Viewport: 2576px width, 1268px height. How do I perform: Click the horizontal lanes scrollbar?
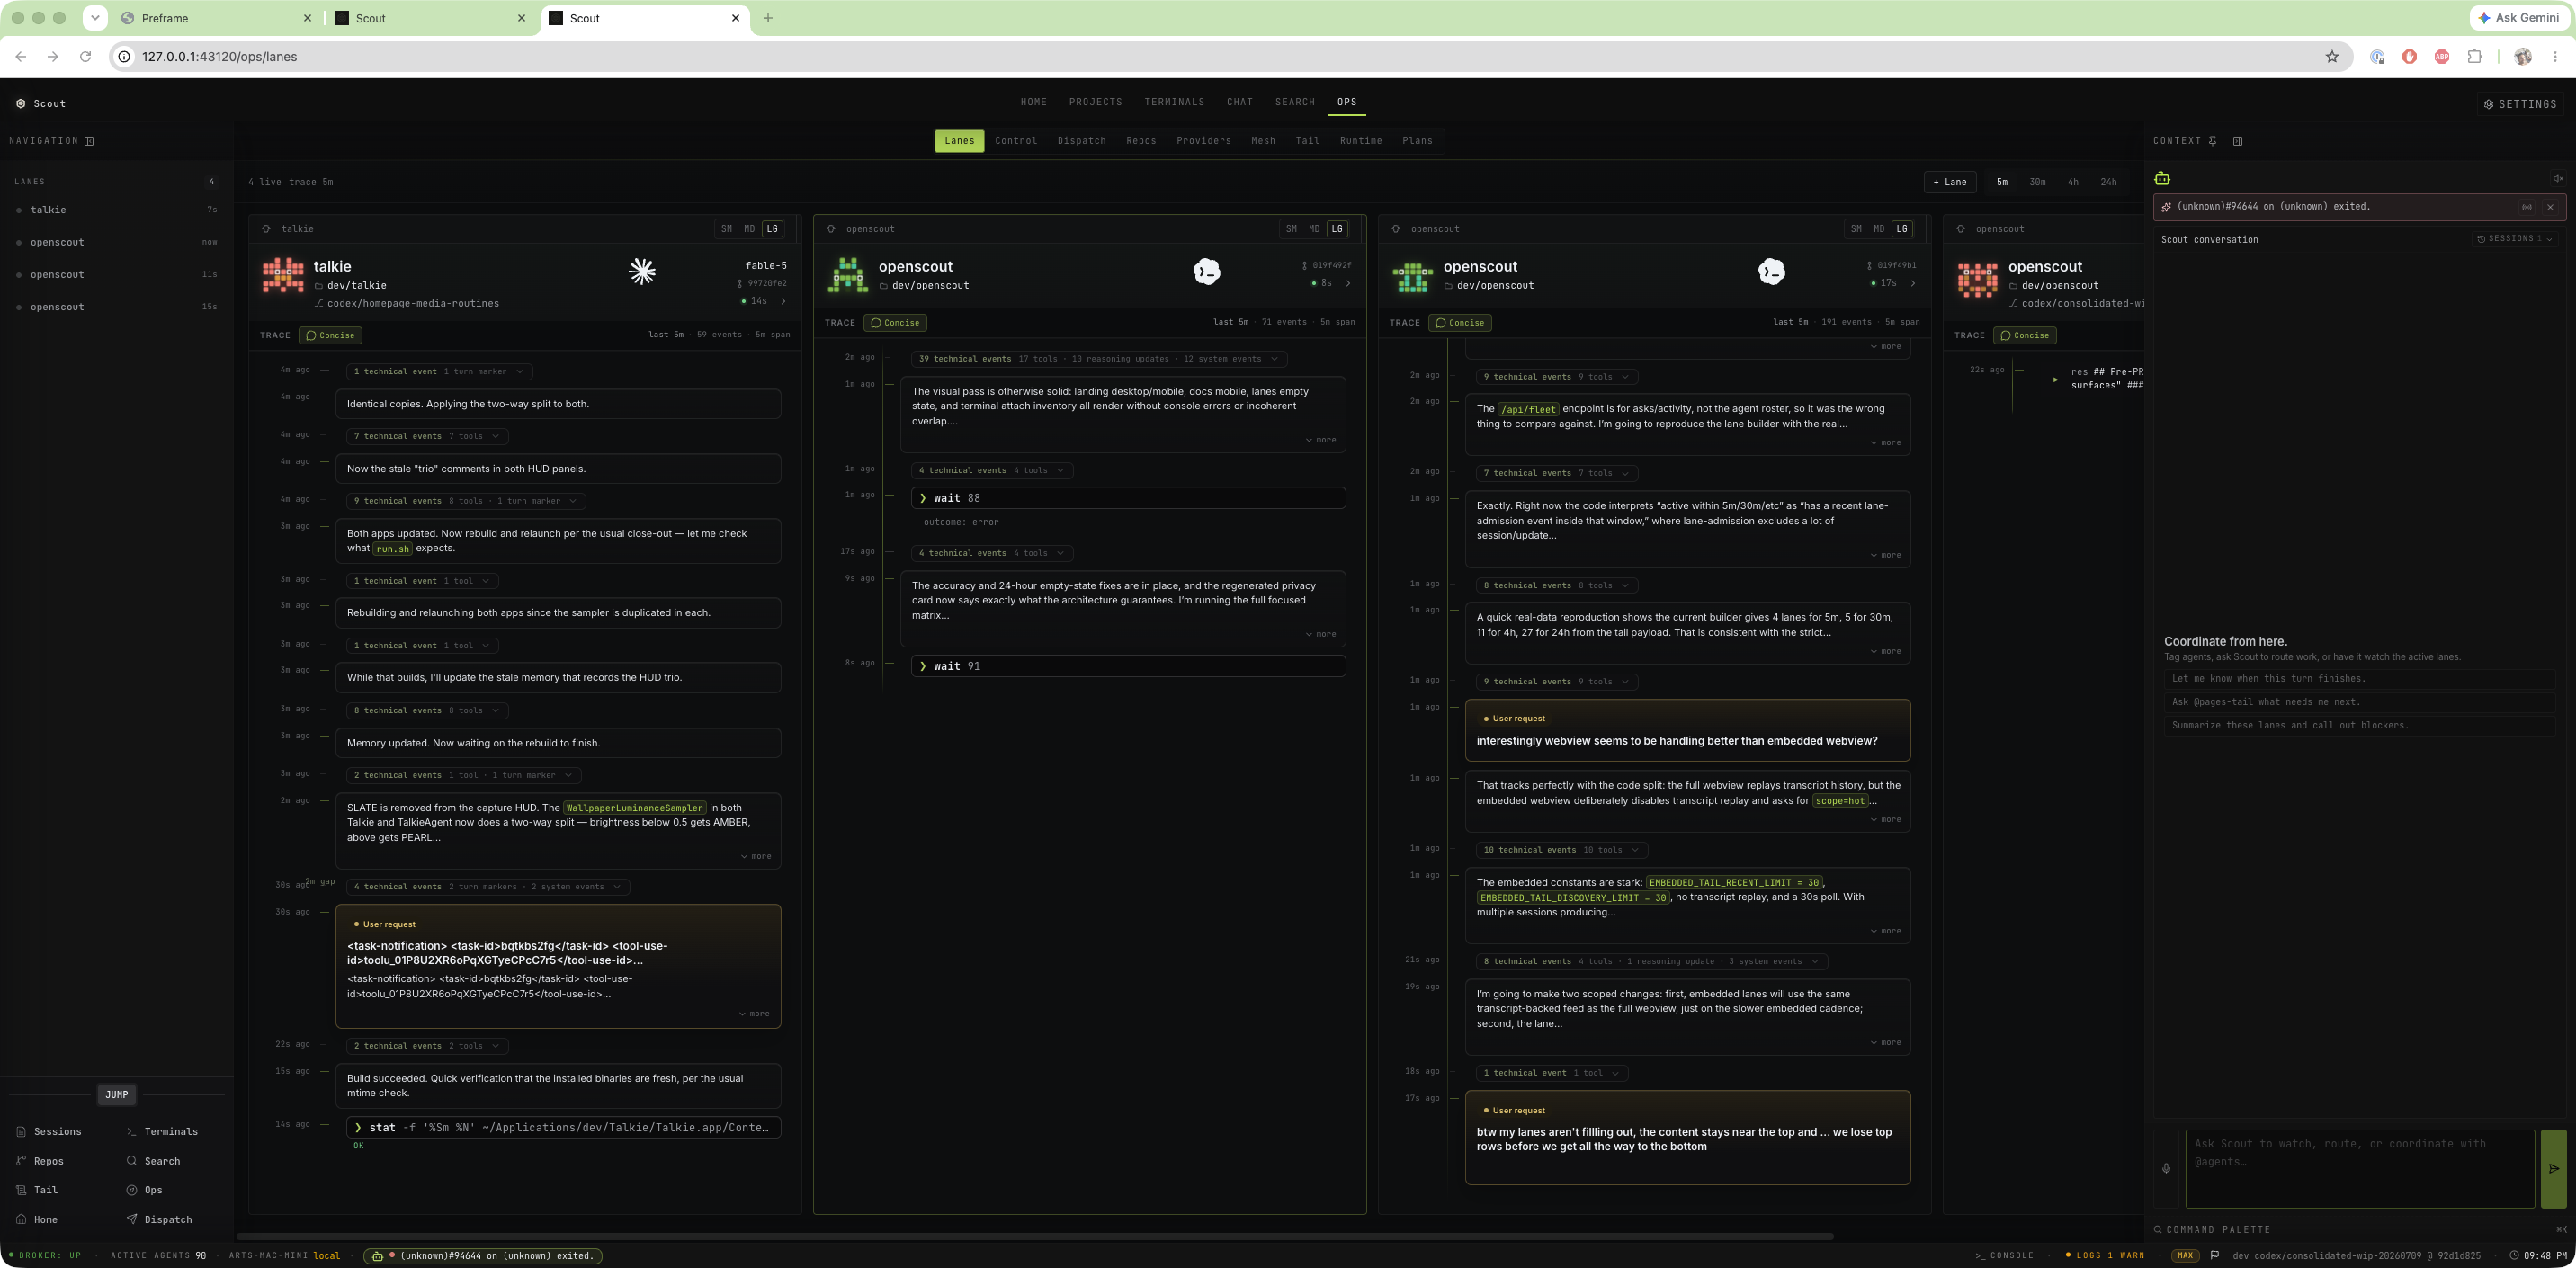(x=1035, y=1237)
